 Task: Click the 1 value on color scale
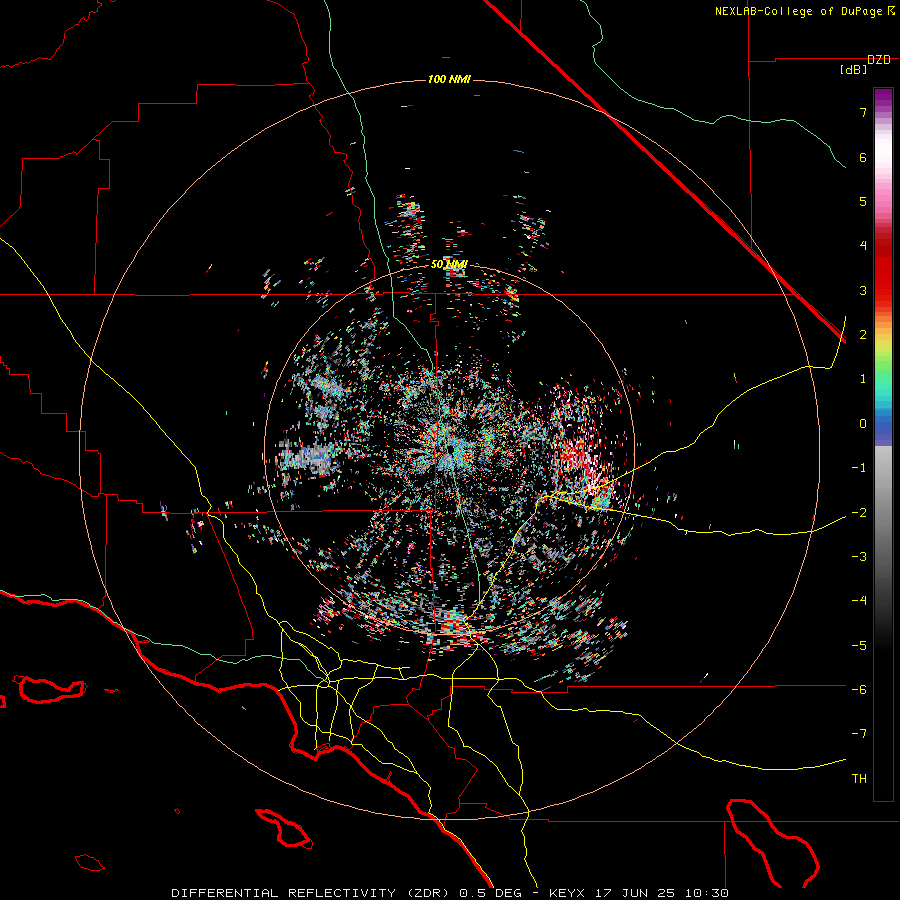tap(863, 379)
